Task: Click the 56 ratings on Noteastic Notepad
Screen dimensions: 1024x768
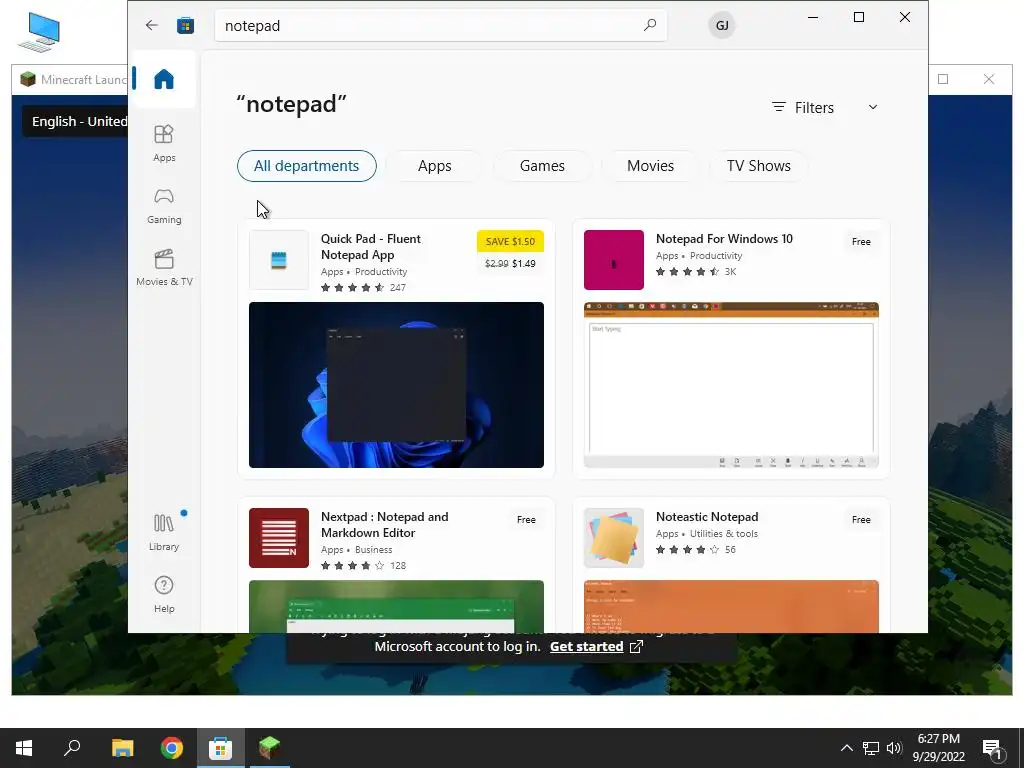Action: tap(730, 550)
